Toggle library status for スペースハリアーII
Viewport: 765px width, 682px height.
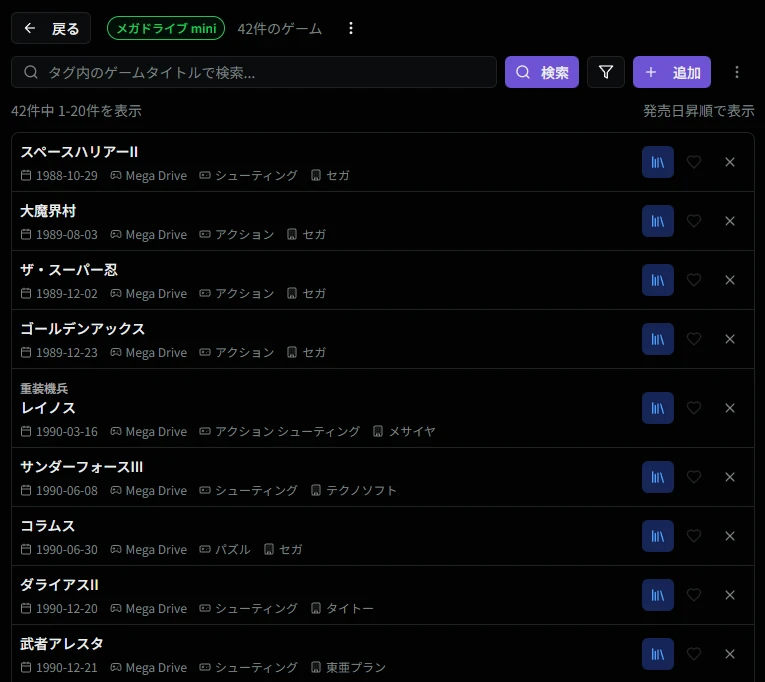(658, 162)
